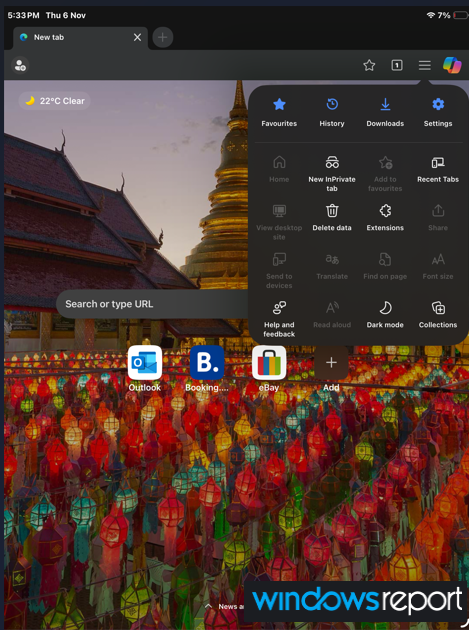Close the New tab tab
469x630 pixels.
point(137,37)
